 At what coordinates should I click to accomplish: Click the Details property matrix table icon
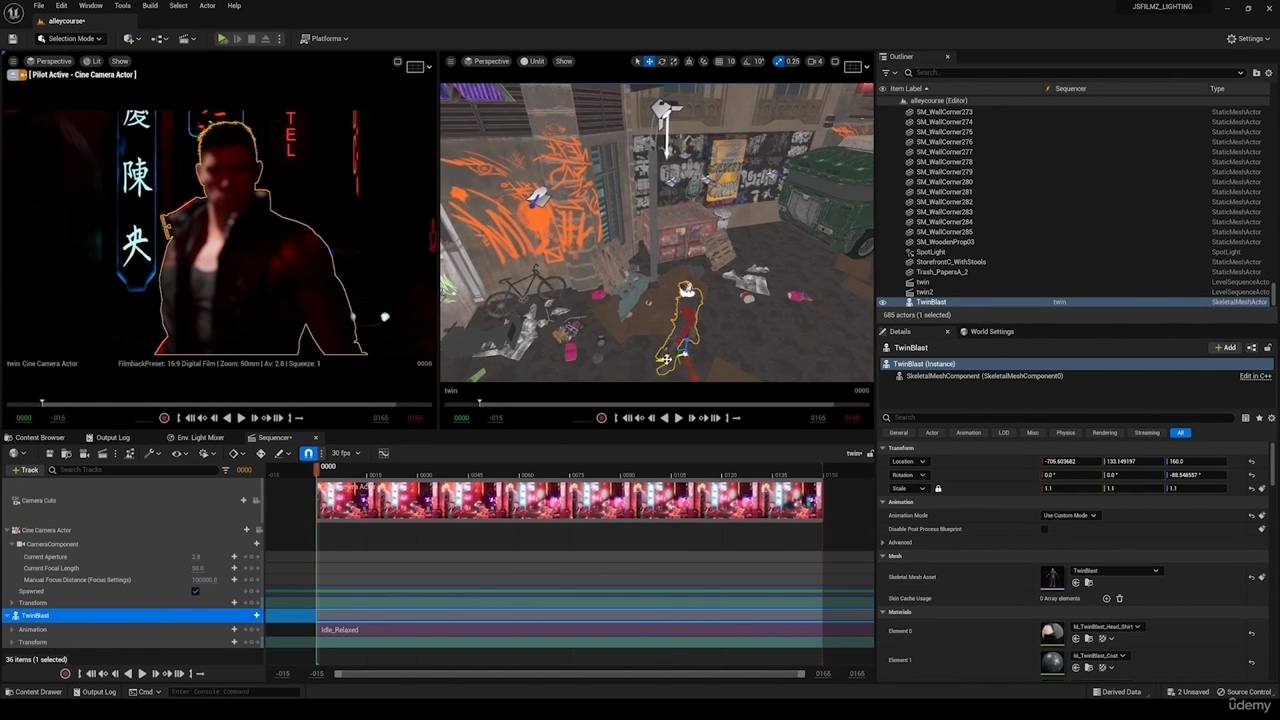point(1245,418)
